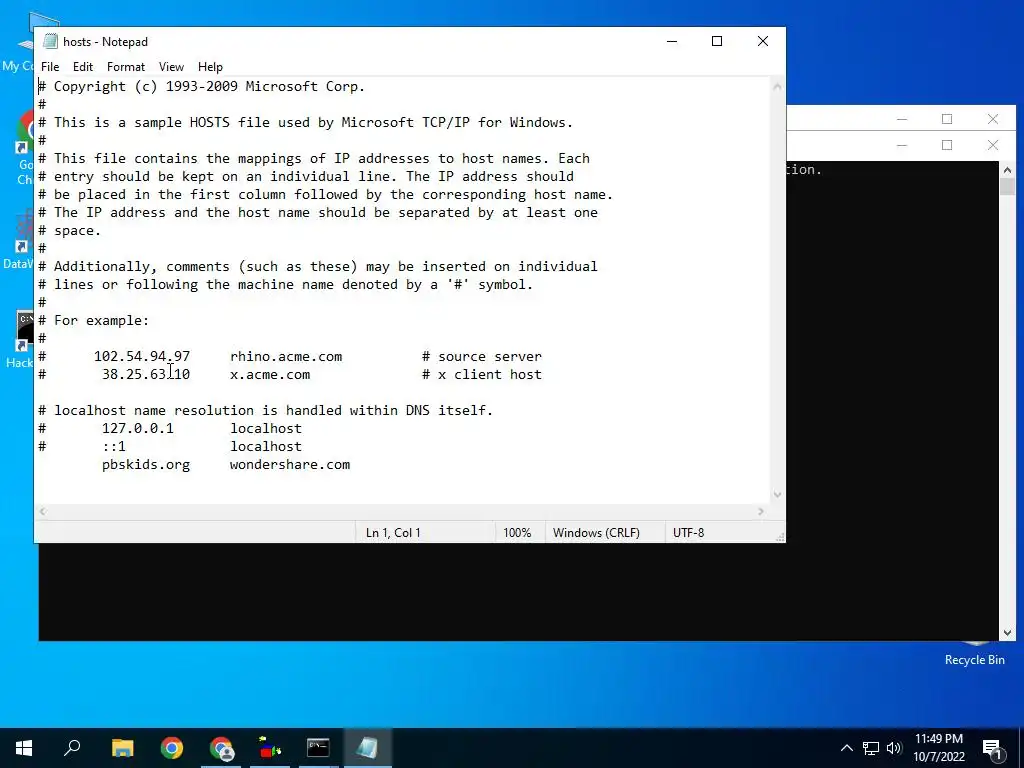The width and height of the screenshot is (1024, 768).
Task: Open the network status tray icon
Action: pyautogui.click(x=871, y=748)
